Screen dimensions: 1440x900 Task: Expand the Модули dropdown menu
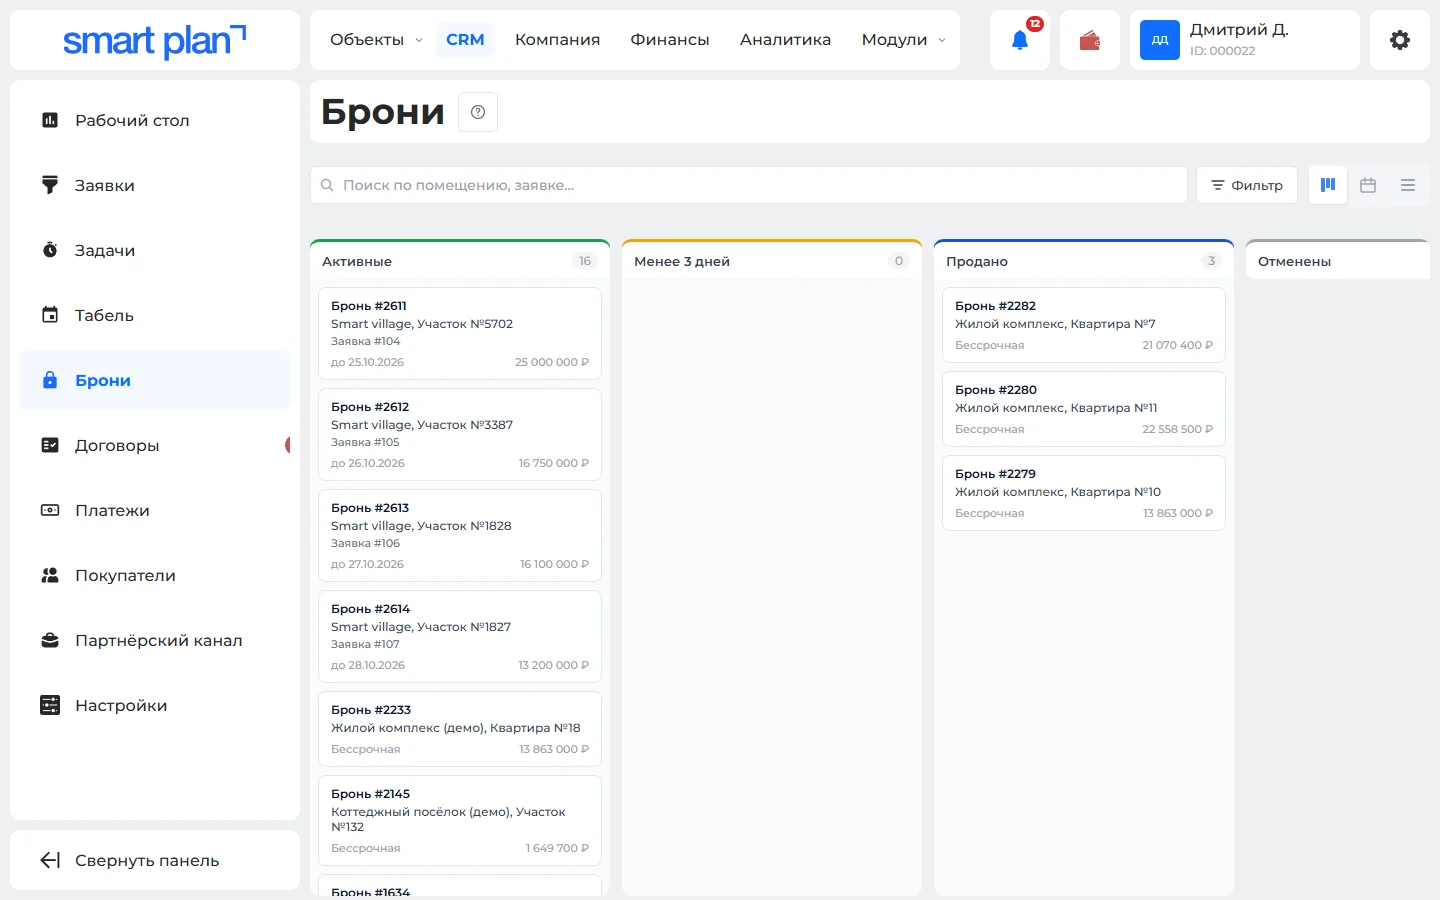pyautogui.click(x=903, y=40)
